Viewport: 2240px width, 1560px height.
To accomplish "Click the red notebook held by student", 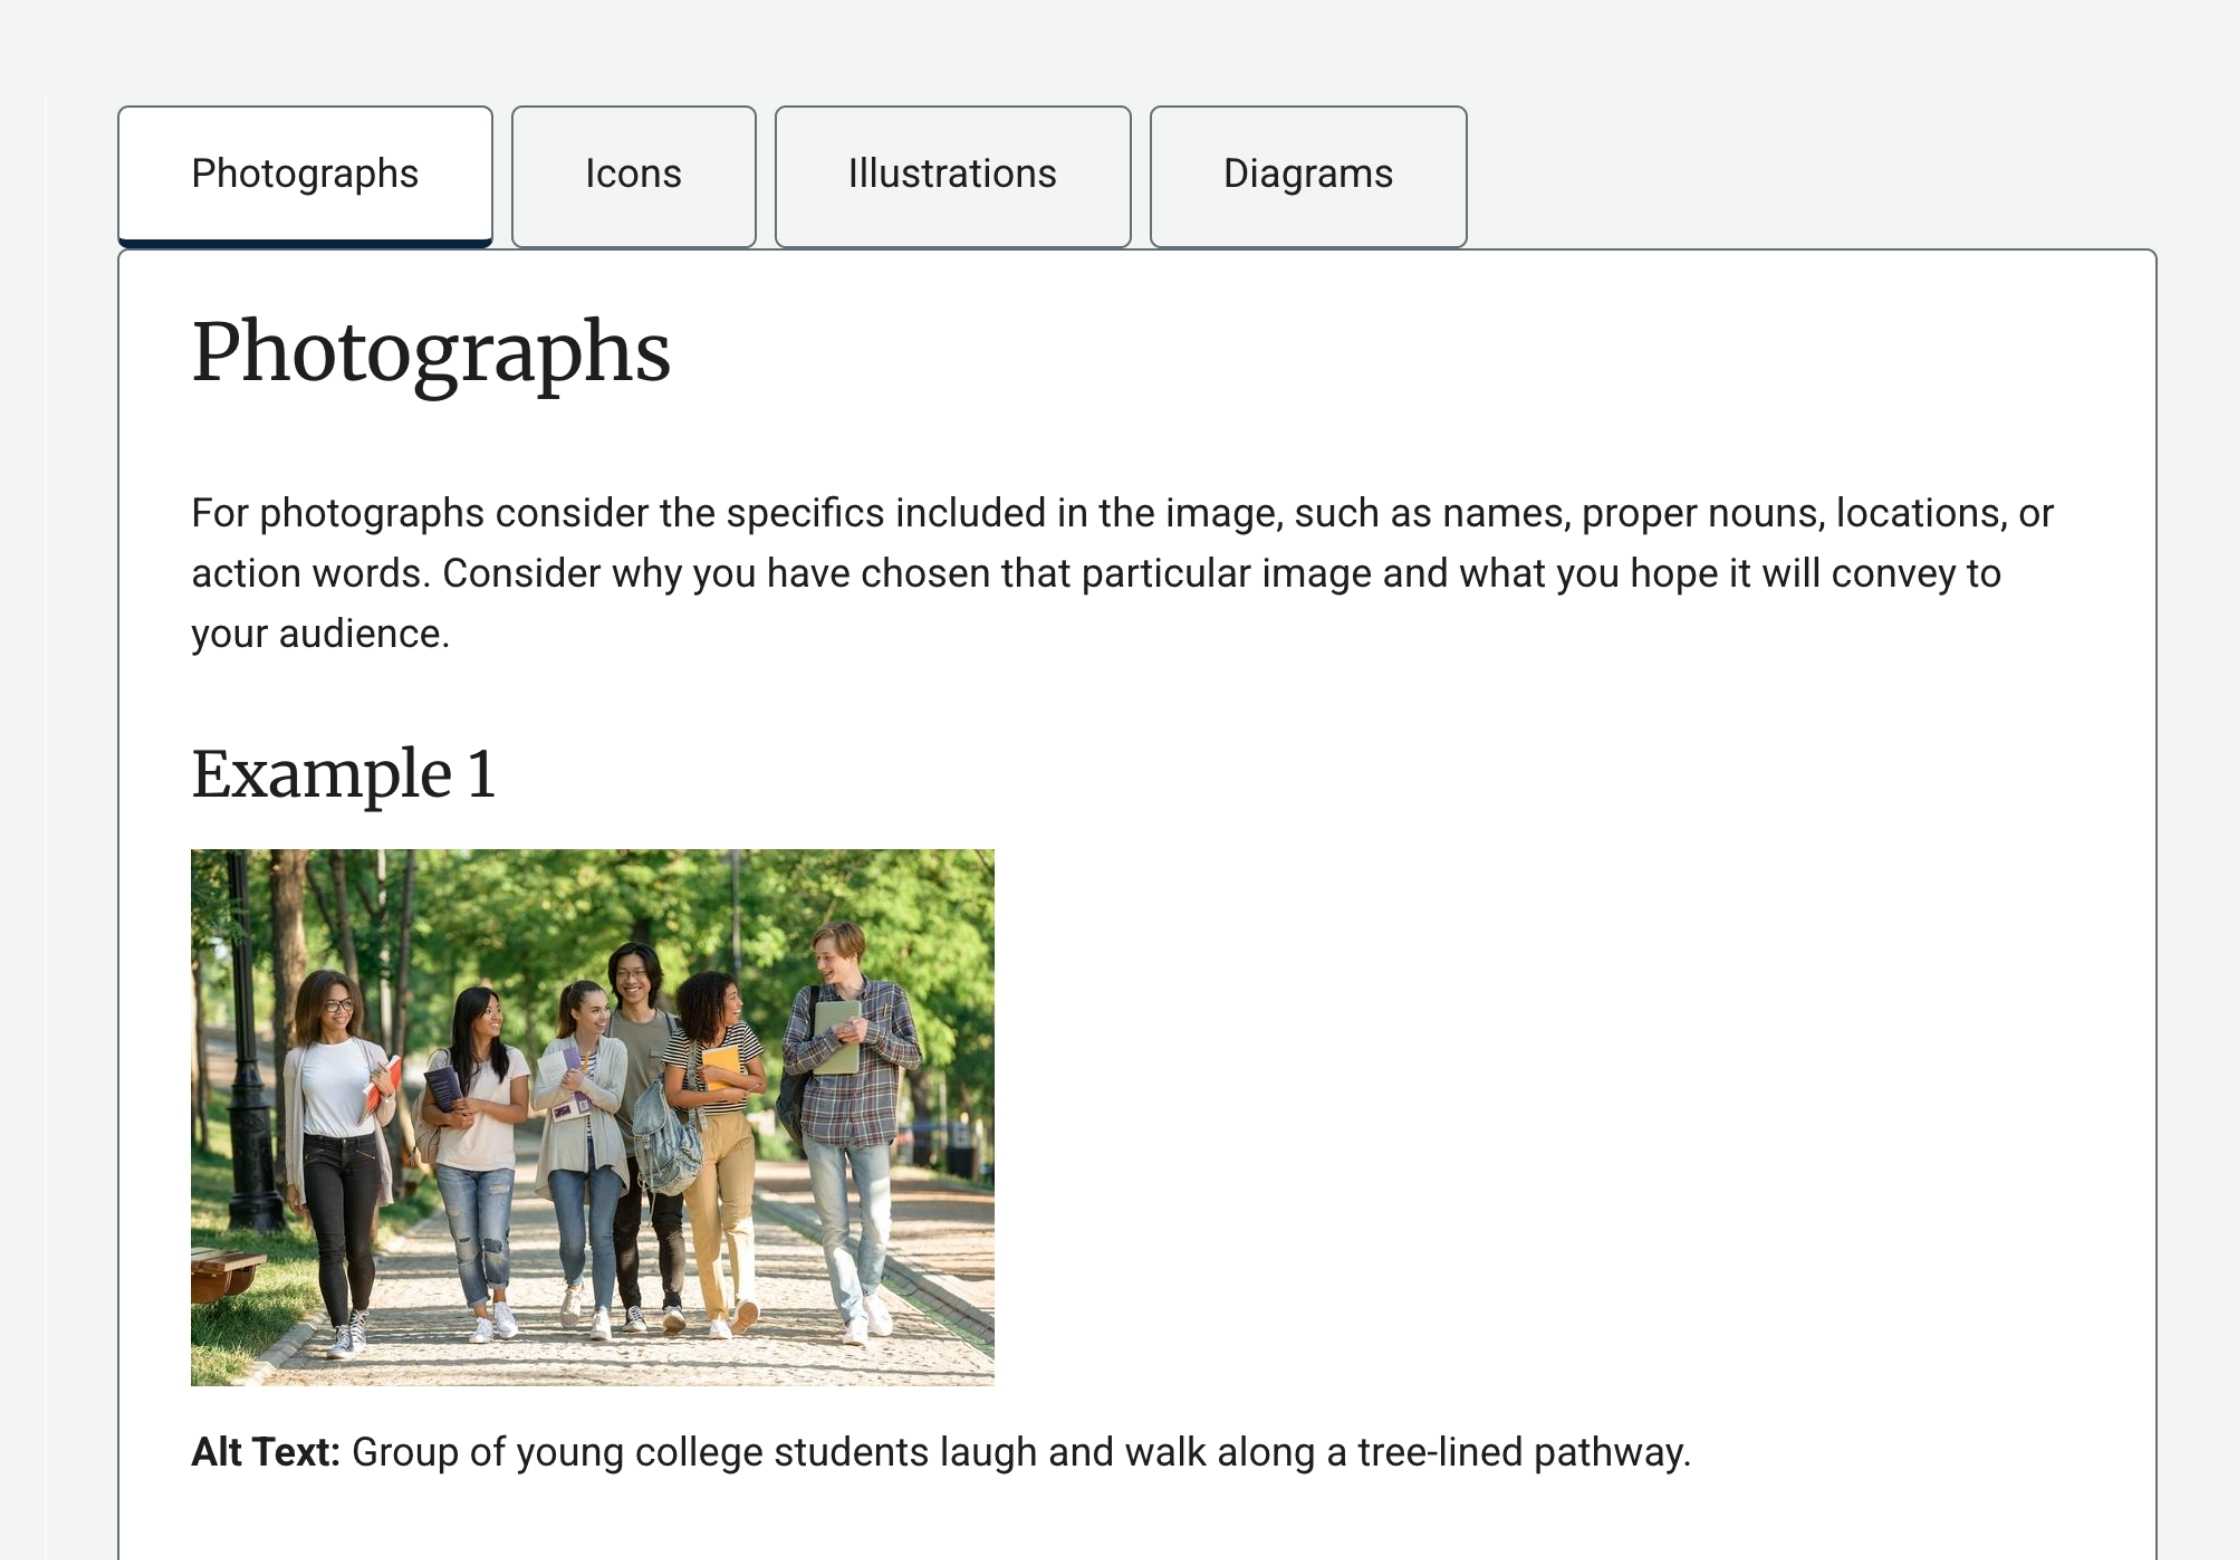I will click(x=385, y=1083).
